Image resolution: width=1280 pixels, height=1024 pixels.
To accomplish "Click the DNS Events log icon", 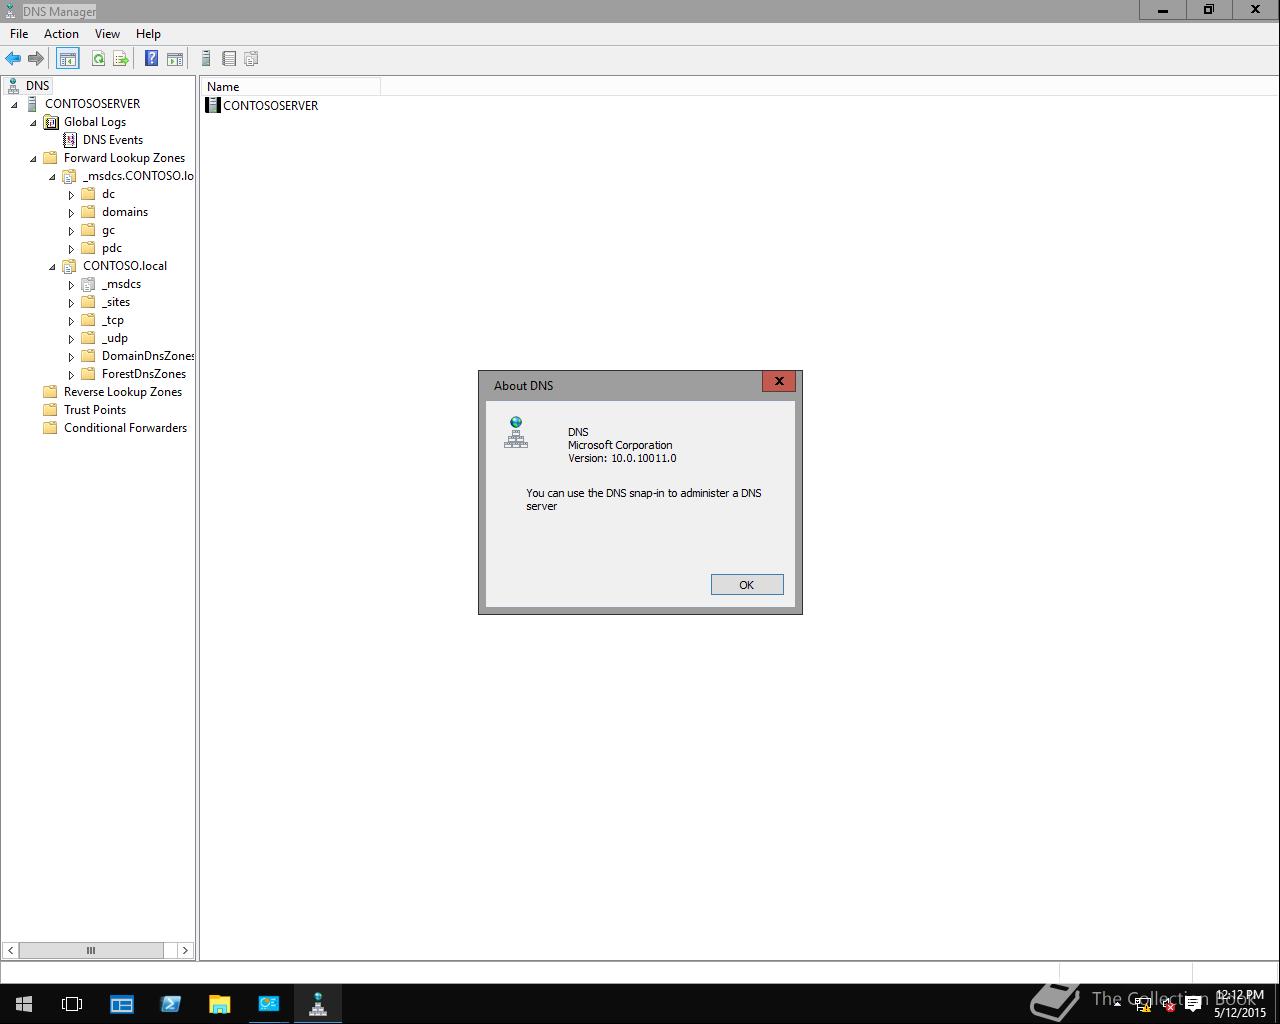I will (x=70, y=140).
